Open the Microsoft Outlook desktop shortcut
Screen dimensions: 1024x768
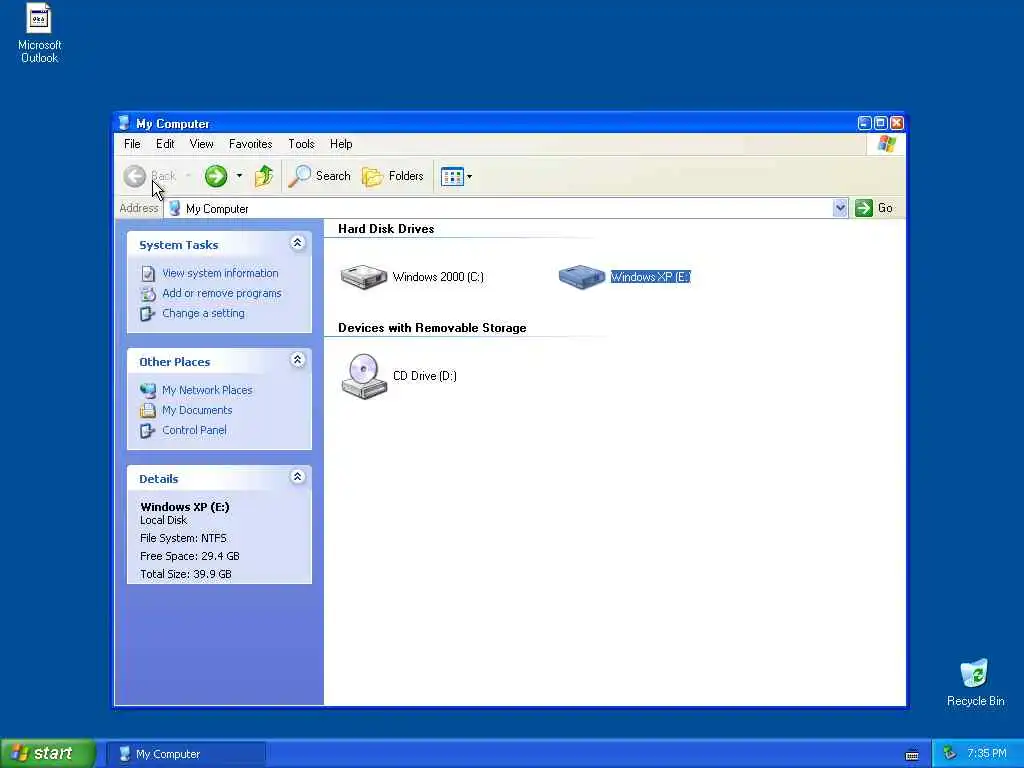tap(39, 33)
